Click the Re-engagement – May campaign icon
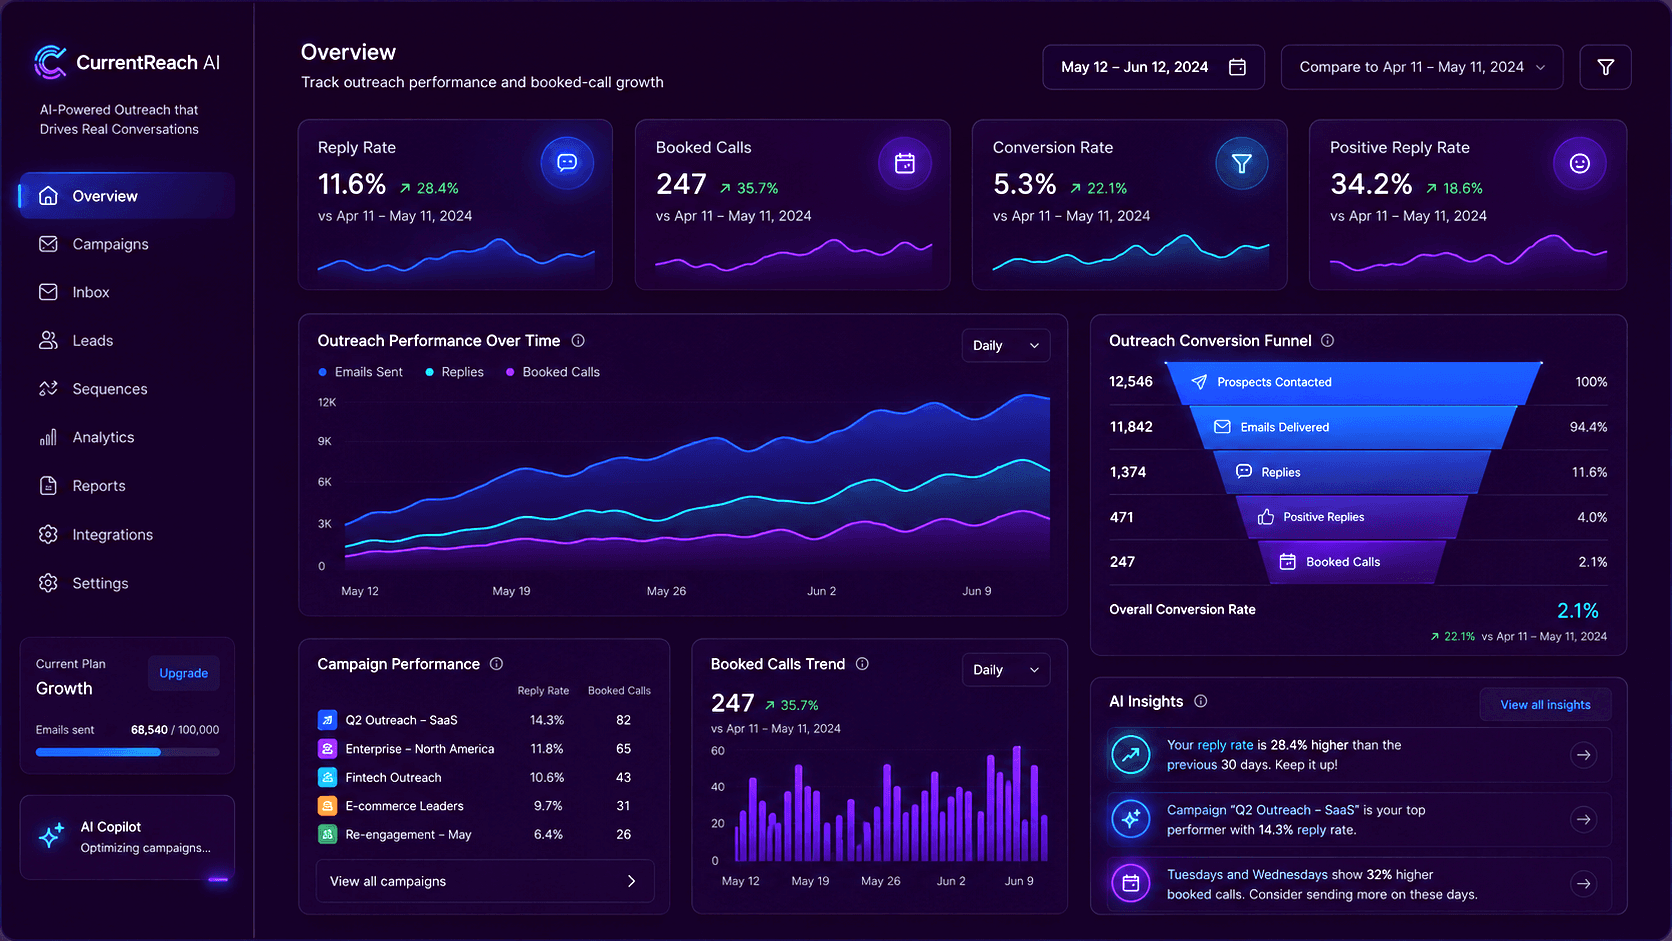 tap(327, 834)
